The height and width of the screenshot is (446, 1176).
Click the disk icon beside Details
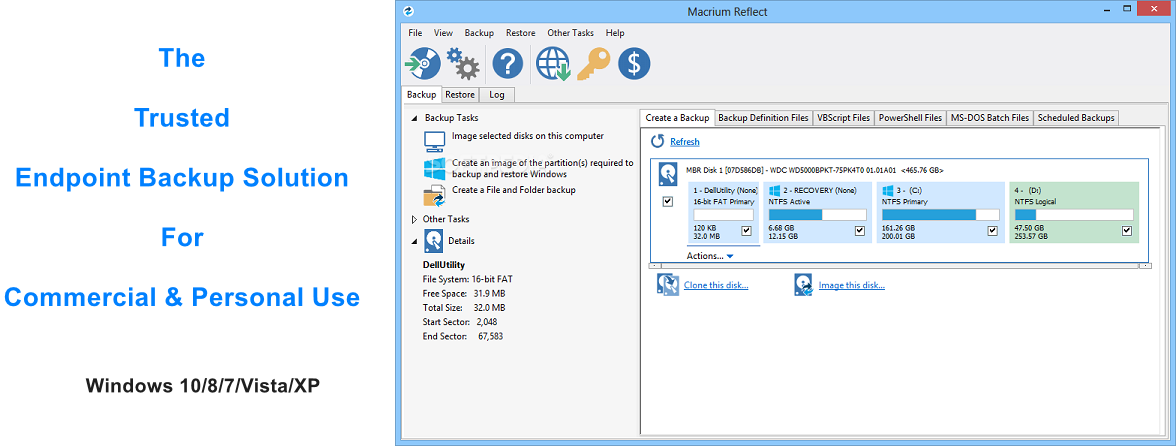pyautogui.click(x=434, y=241)
